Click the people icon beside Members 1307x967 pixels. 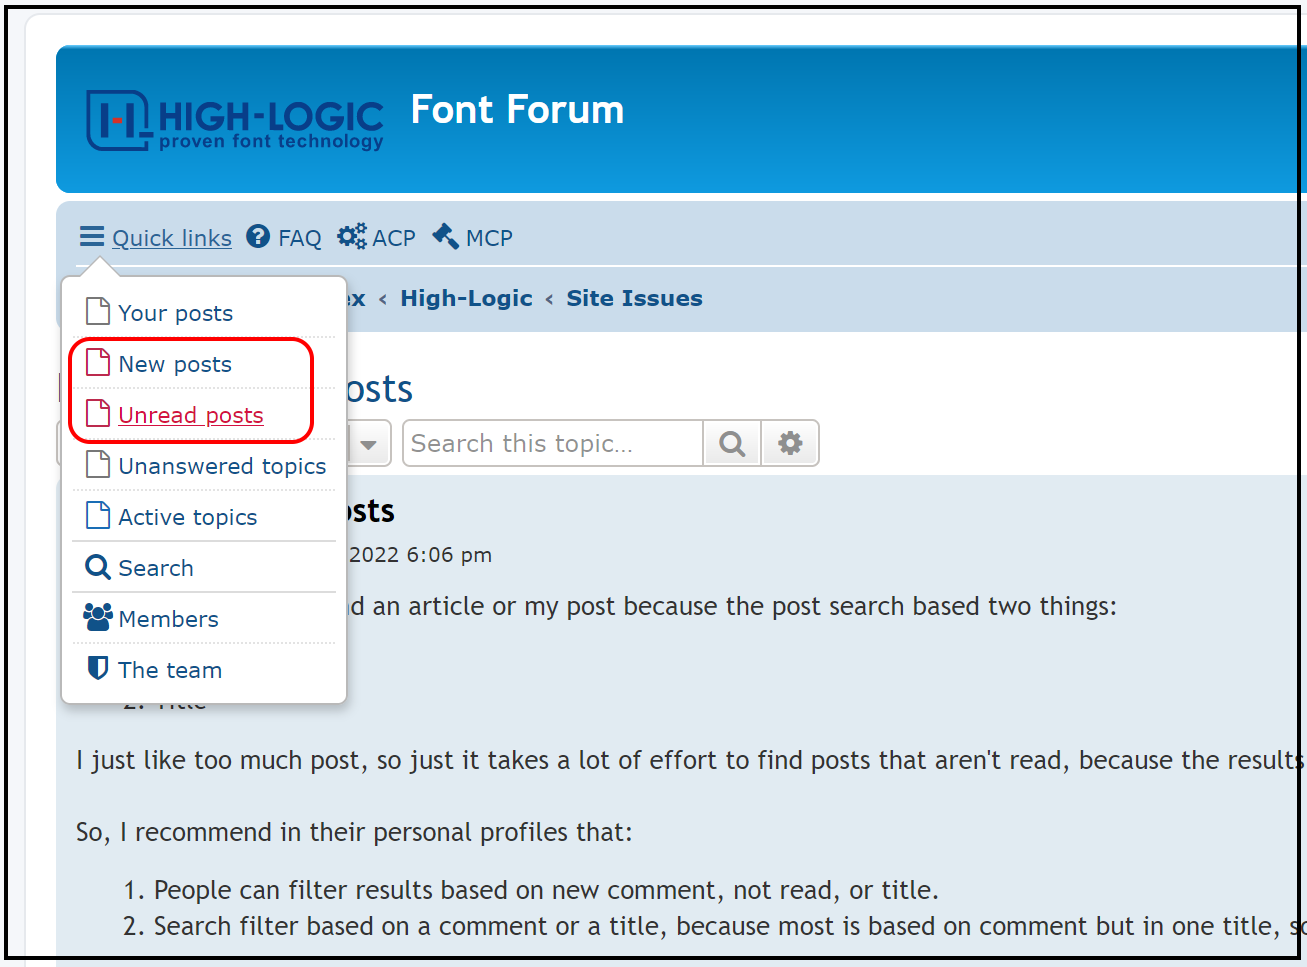[98, 618]
